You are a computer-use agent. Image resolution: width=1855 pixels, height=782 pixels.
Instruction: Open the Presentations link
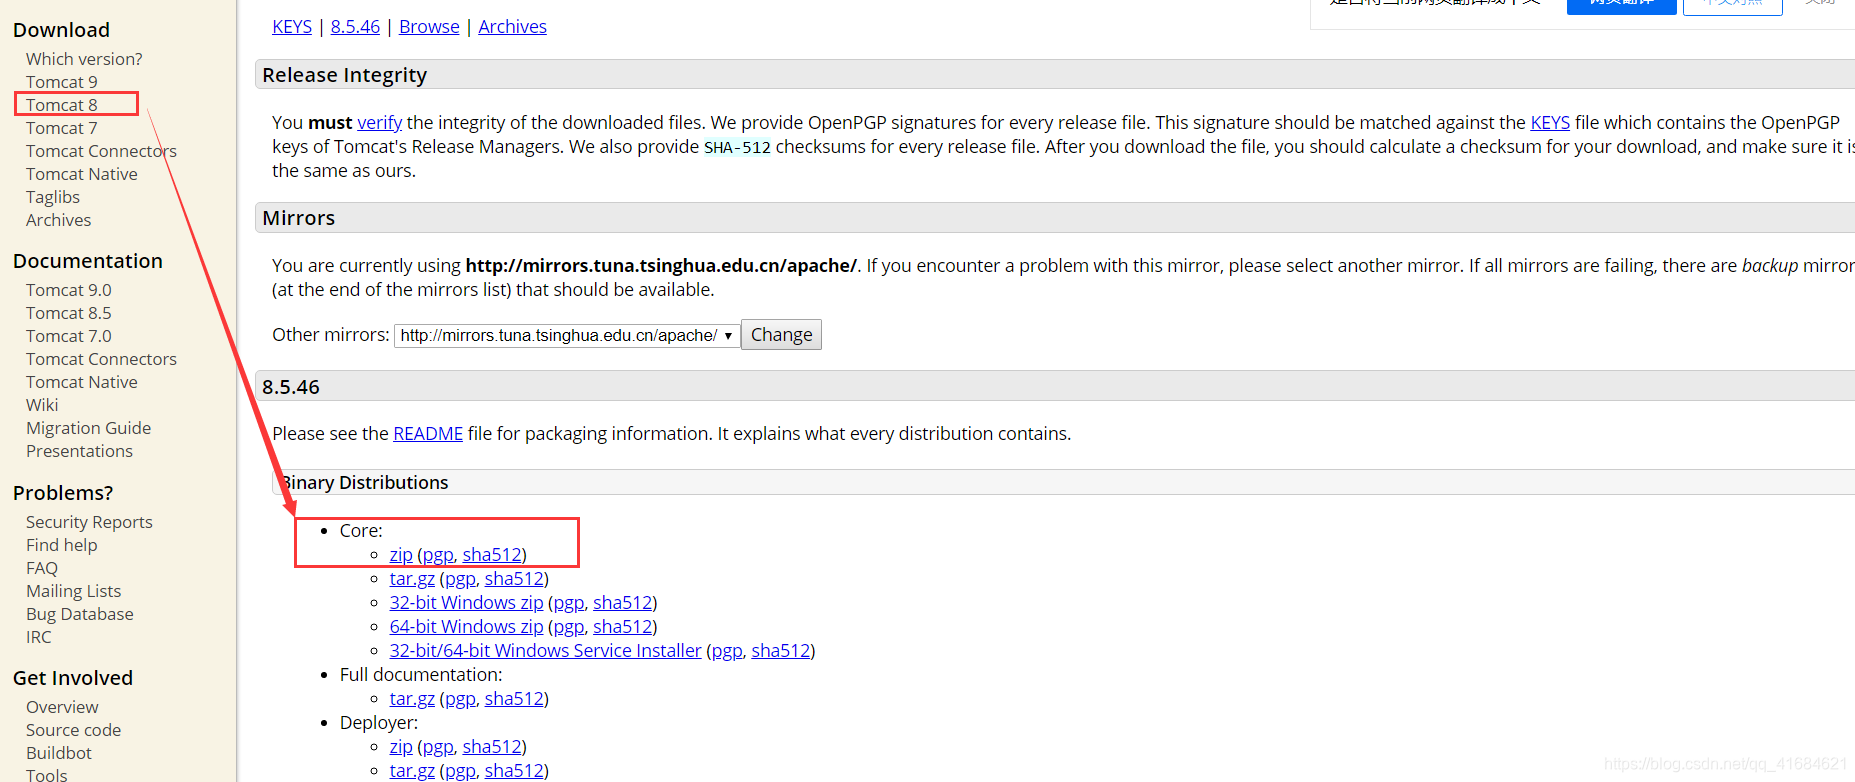pos(79,451)
